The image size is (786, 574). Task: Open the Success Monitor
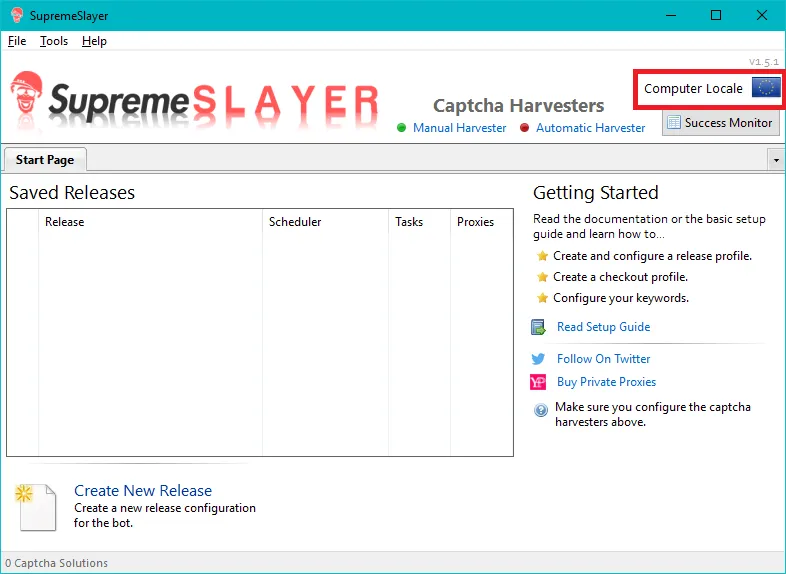(721, 122)
